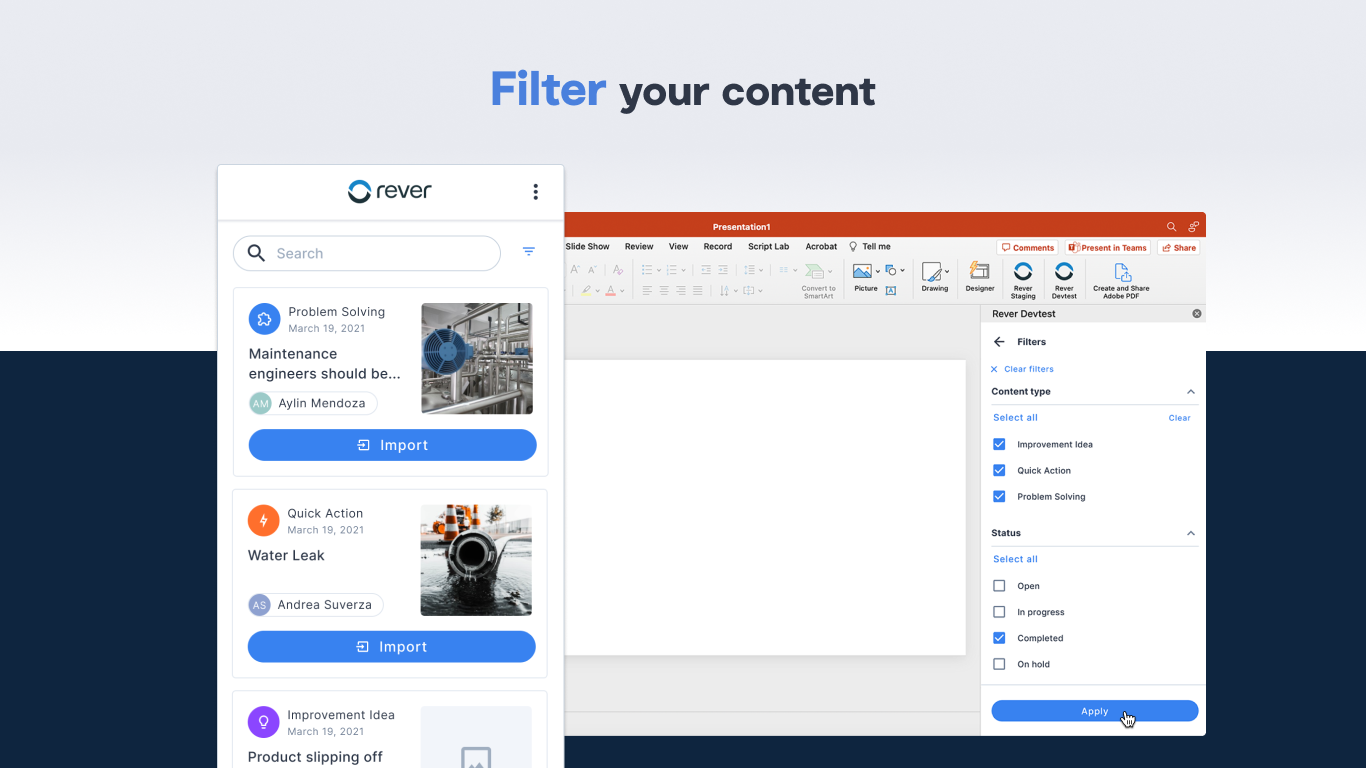
Task: Click the purple Improvement Idea lightbulb icon
Action: 263,722
